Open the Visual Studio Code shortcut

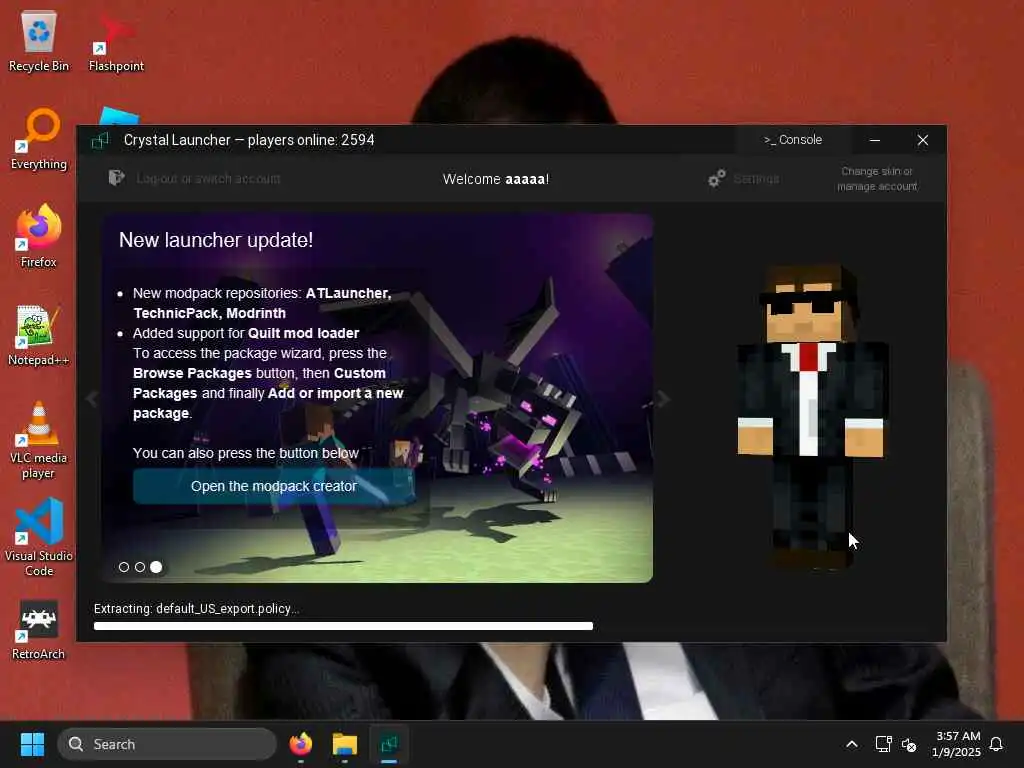39,537
